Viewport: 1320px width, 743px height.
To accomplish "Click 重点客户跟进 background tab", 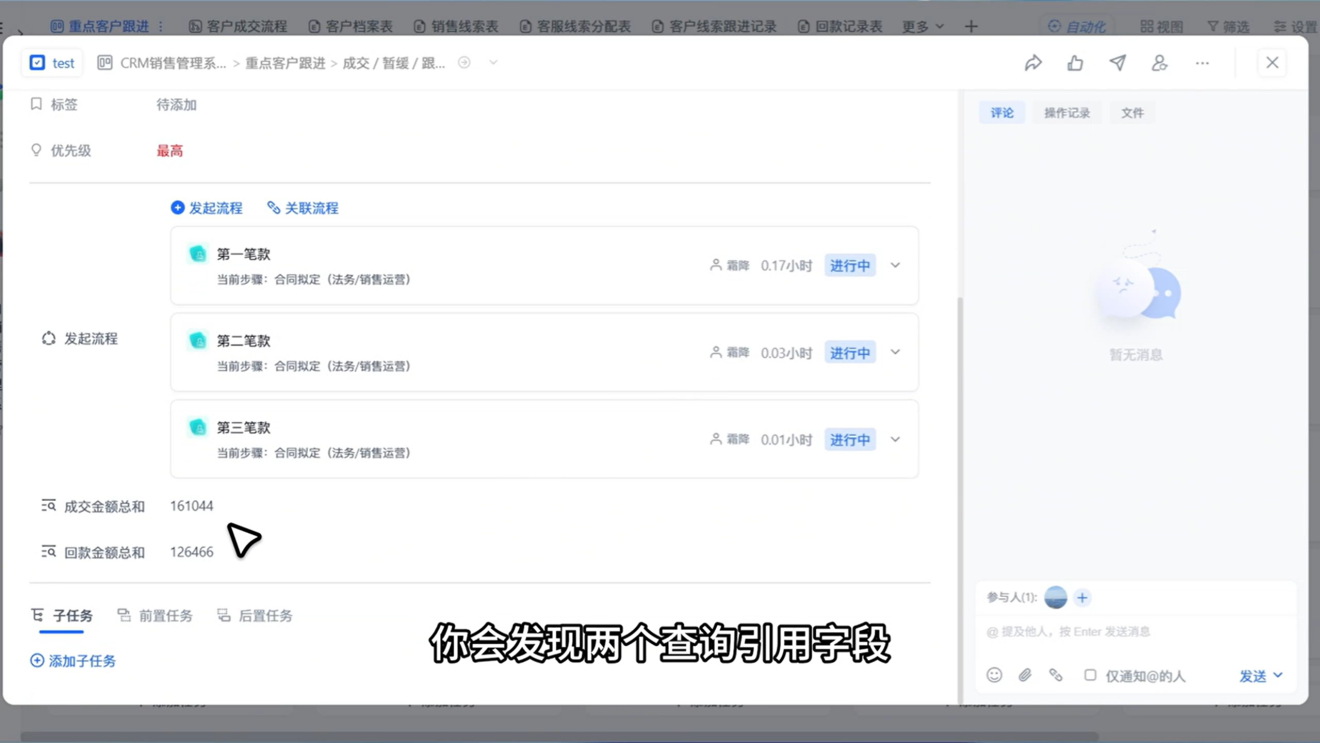I will click(100, 26).
